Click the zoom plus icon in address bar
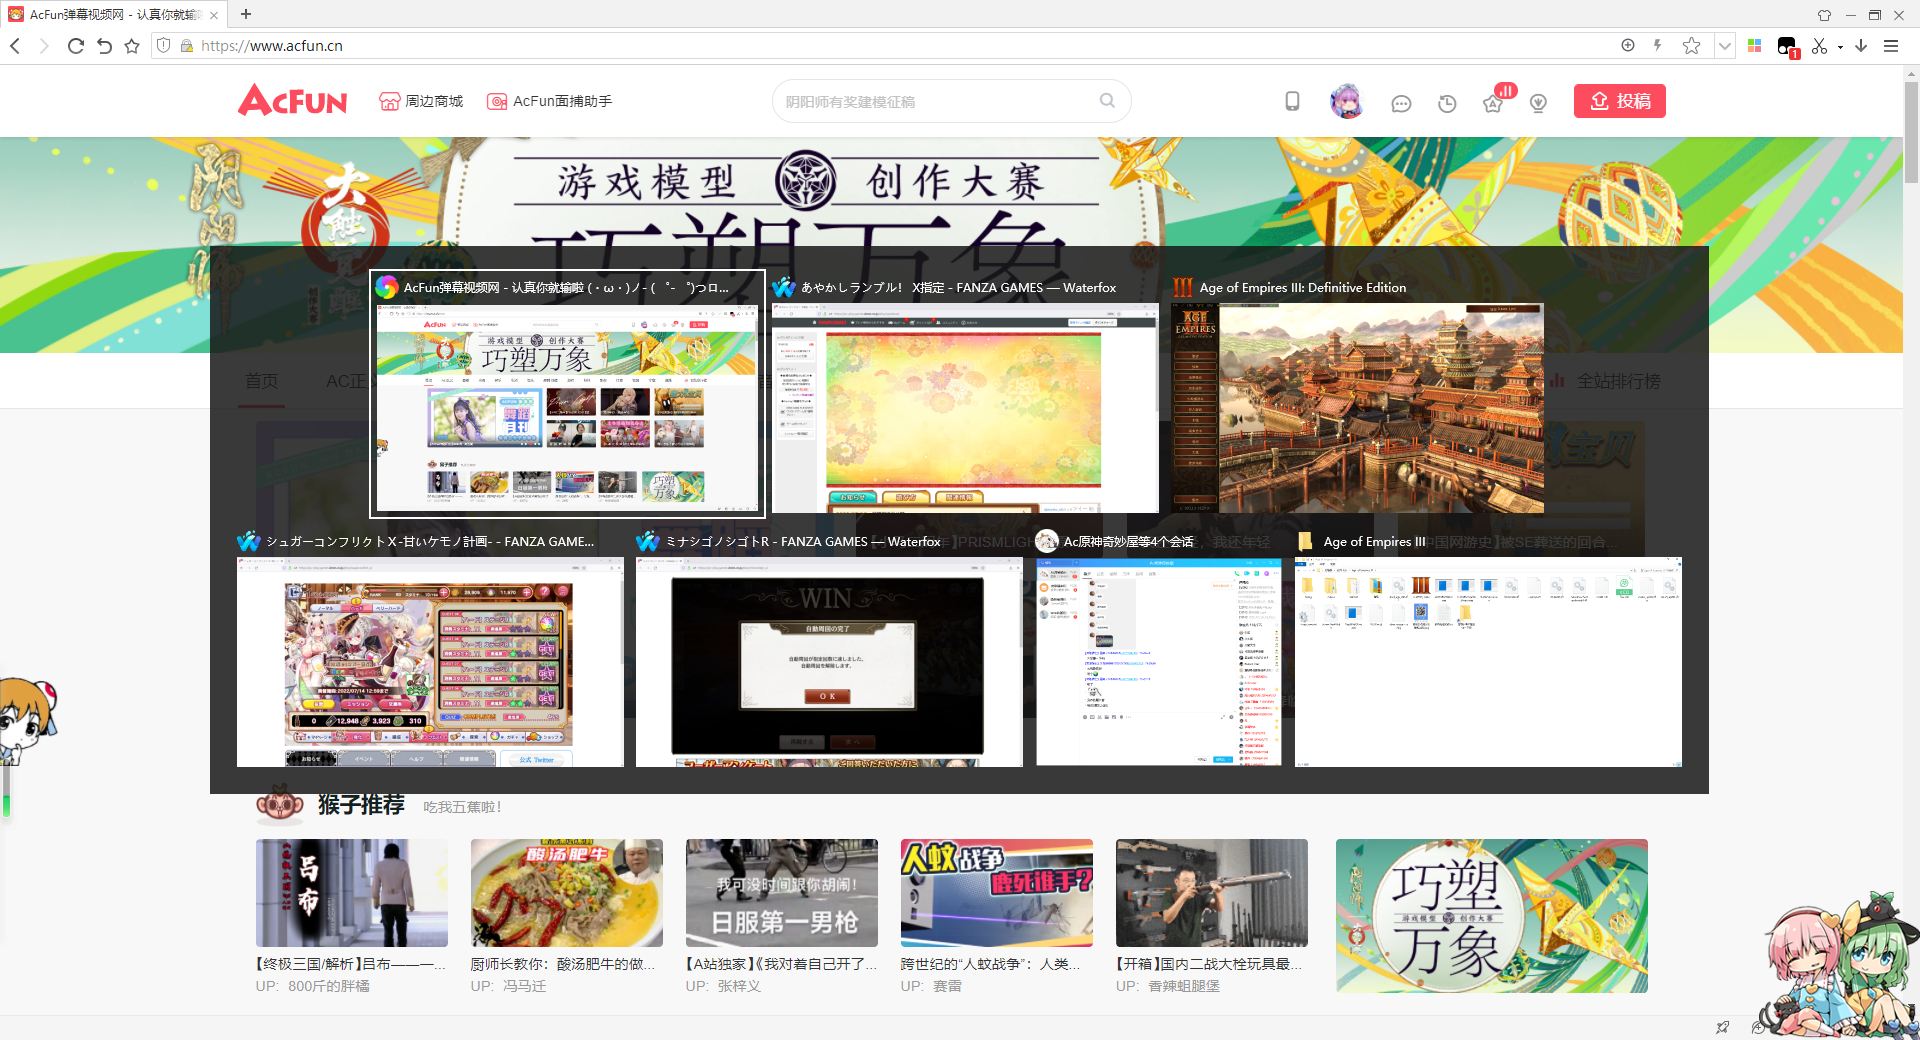 tap(1628, 45)
